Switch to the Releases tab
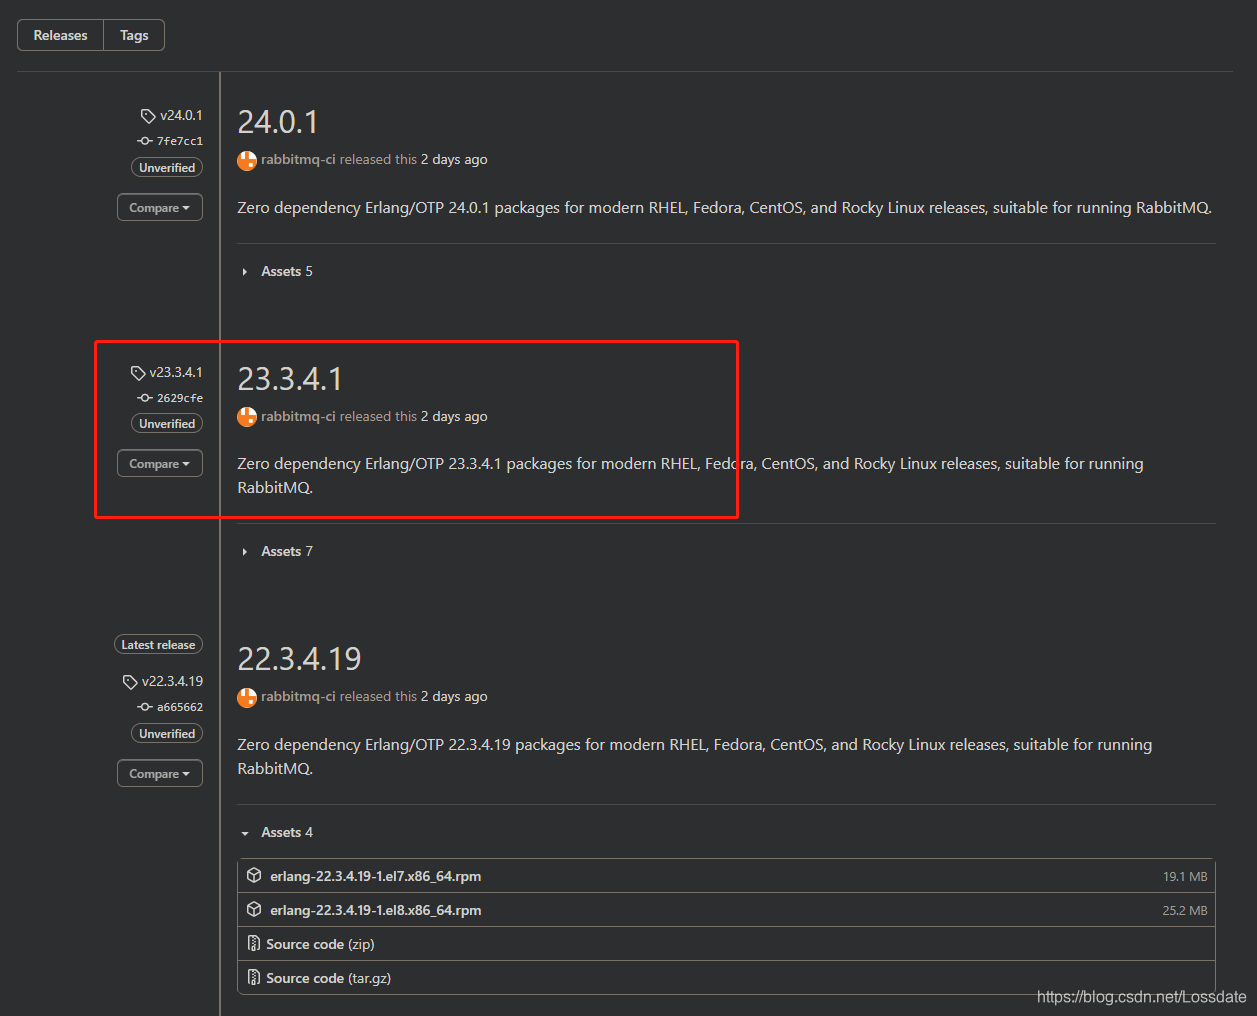1257x1016 pixels. (x=60, y=35)
